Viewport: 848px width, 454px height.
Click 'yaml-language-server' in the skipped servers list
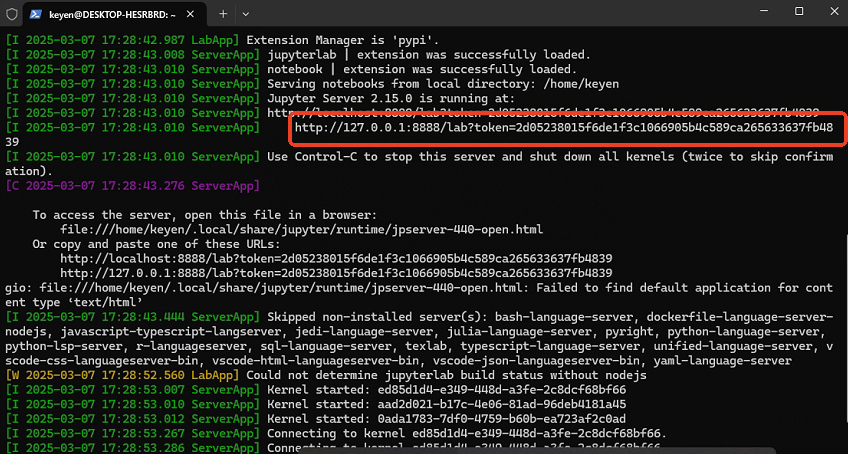(723, 360)
